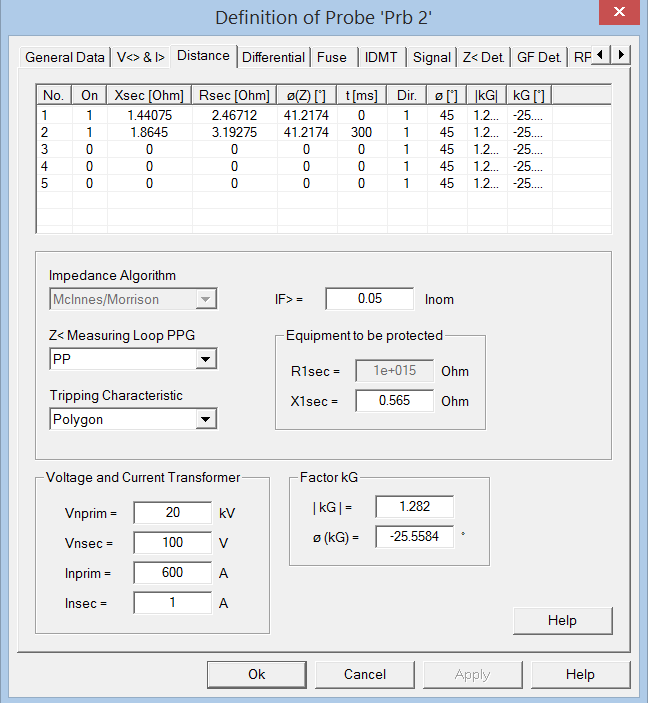Click the Ok button
Screen dimensions: 648x703
pos(257,674)
